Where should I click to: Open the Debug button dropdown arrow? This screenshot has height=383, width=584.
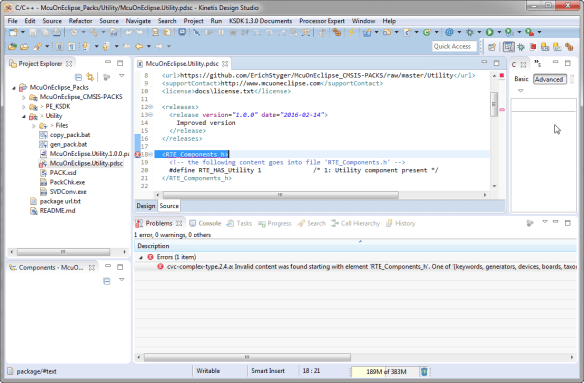point(479,32)
